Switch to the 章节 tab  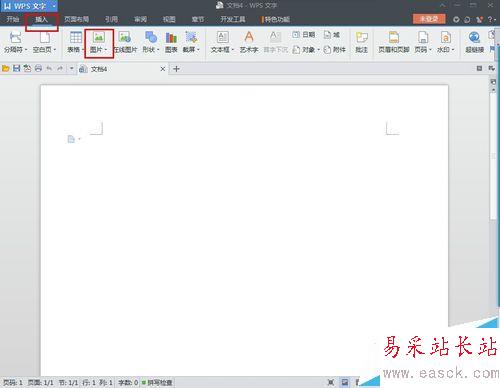(198, 19)
